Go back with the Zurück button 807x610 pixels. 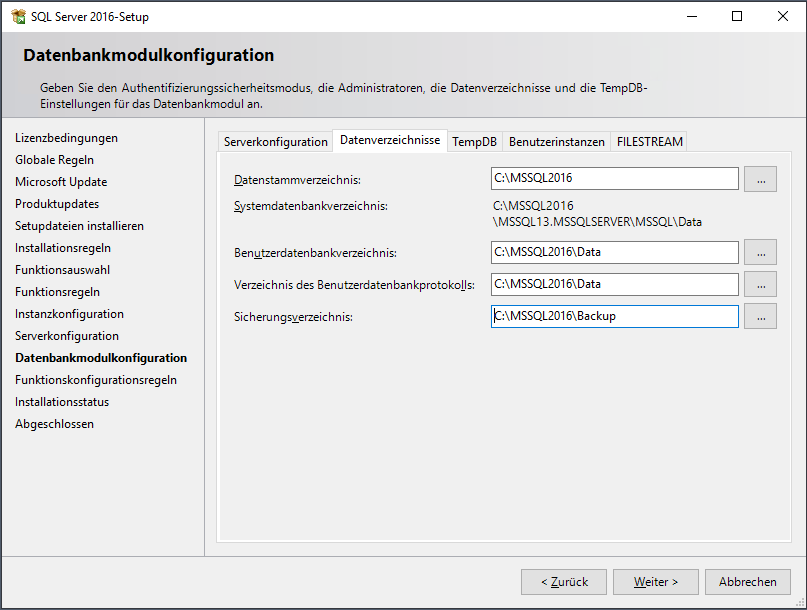tap(564, 582)
